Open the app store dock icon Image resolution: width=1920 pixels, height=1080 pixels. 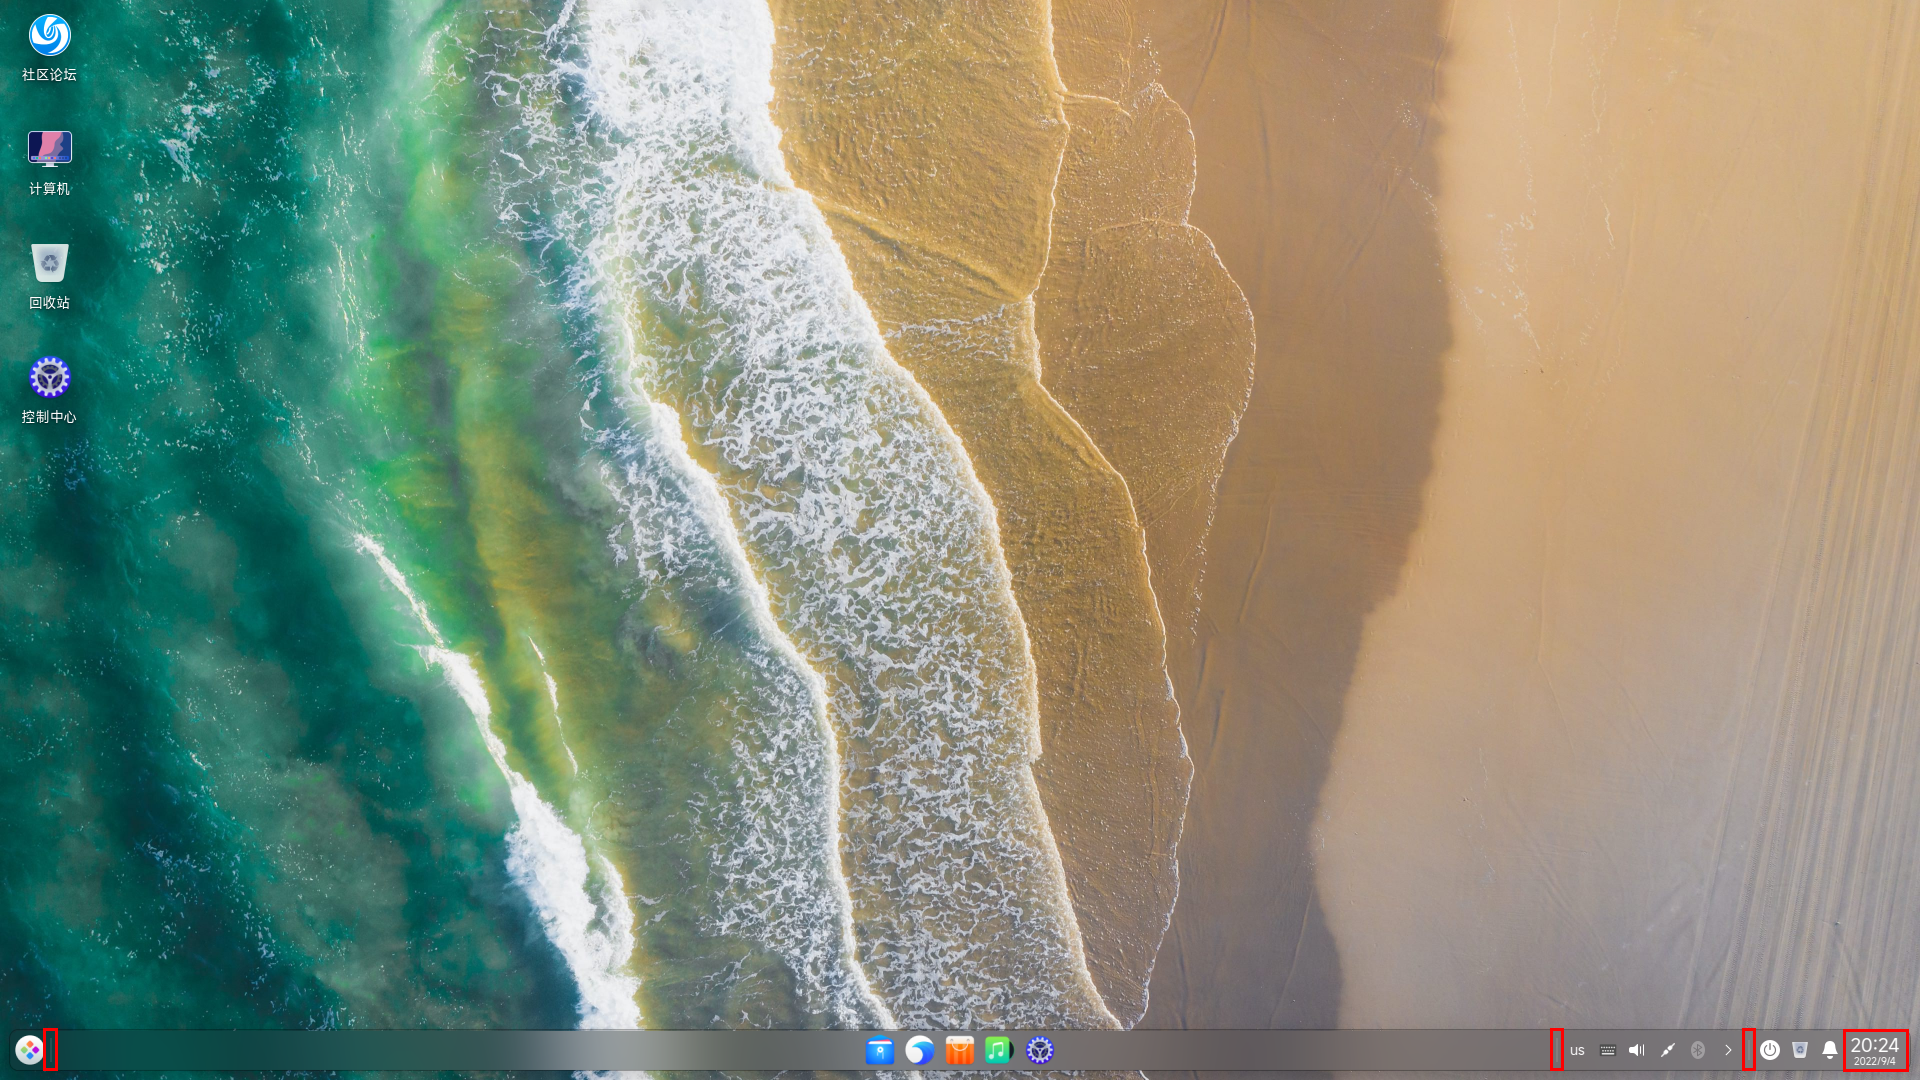959,1050
